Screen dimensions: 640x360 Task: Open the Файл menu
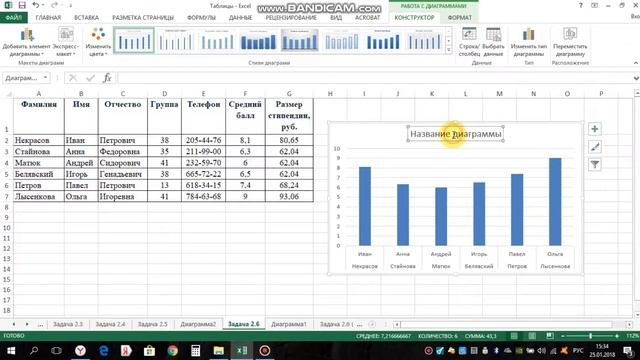13,18
